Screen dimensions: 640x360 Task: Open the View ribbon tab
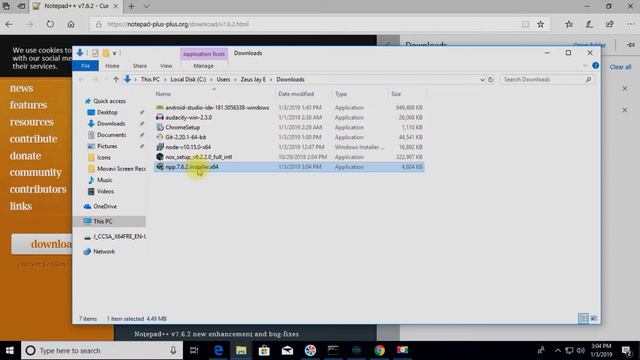(166, 66)
